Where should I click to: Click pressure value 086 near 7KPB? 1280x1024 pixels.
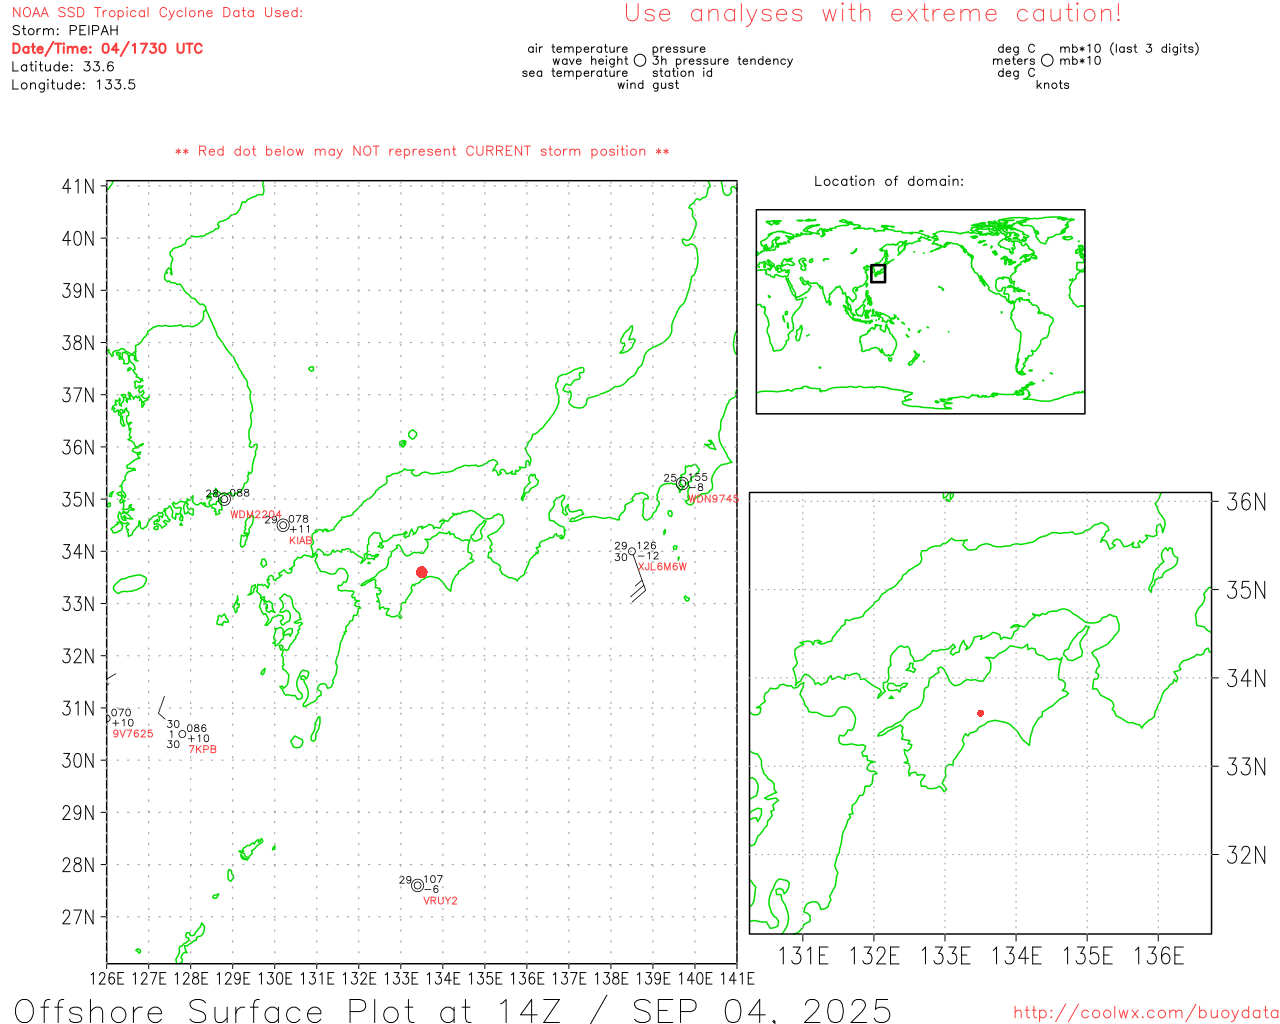(x=197, y=729)
